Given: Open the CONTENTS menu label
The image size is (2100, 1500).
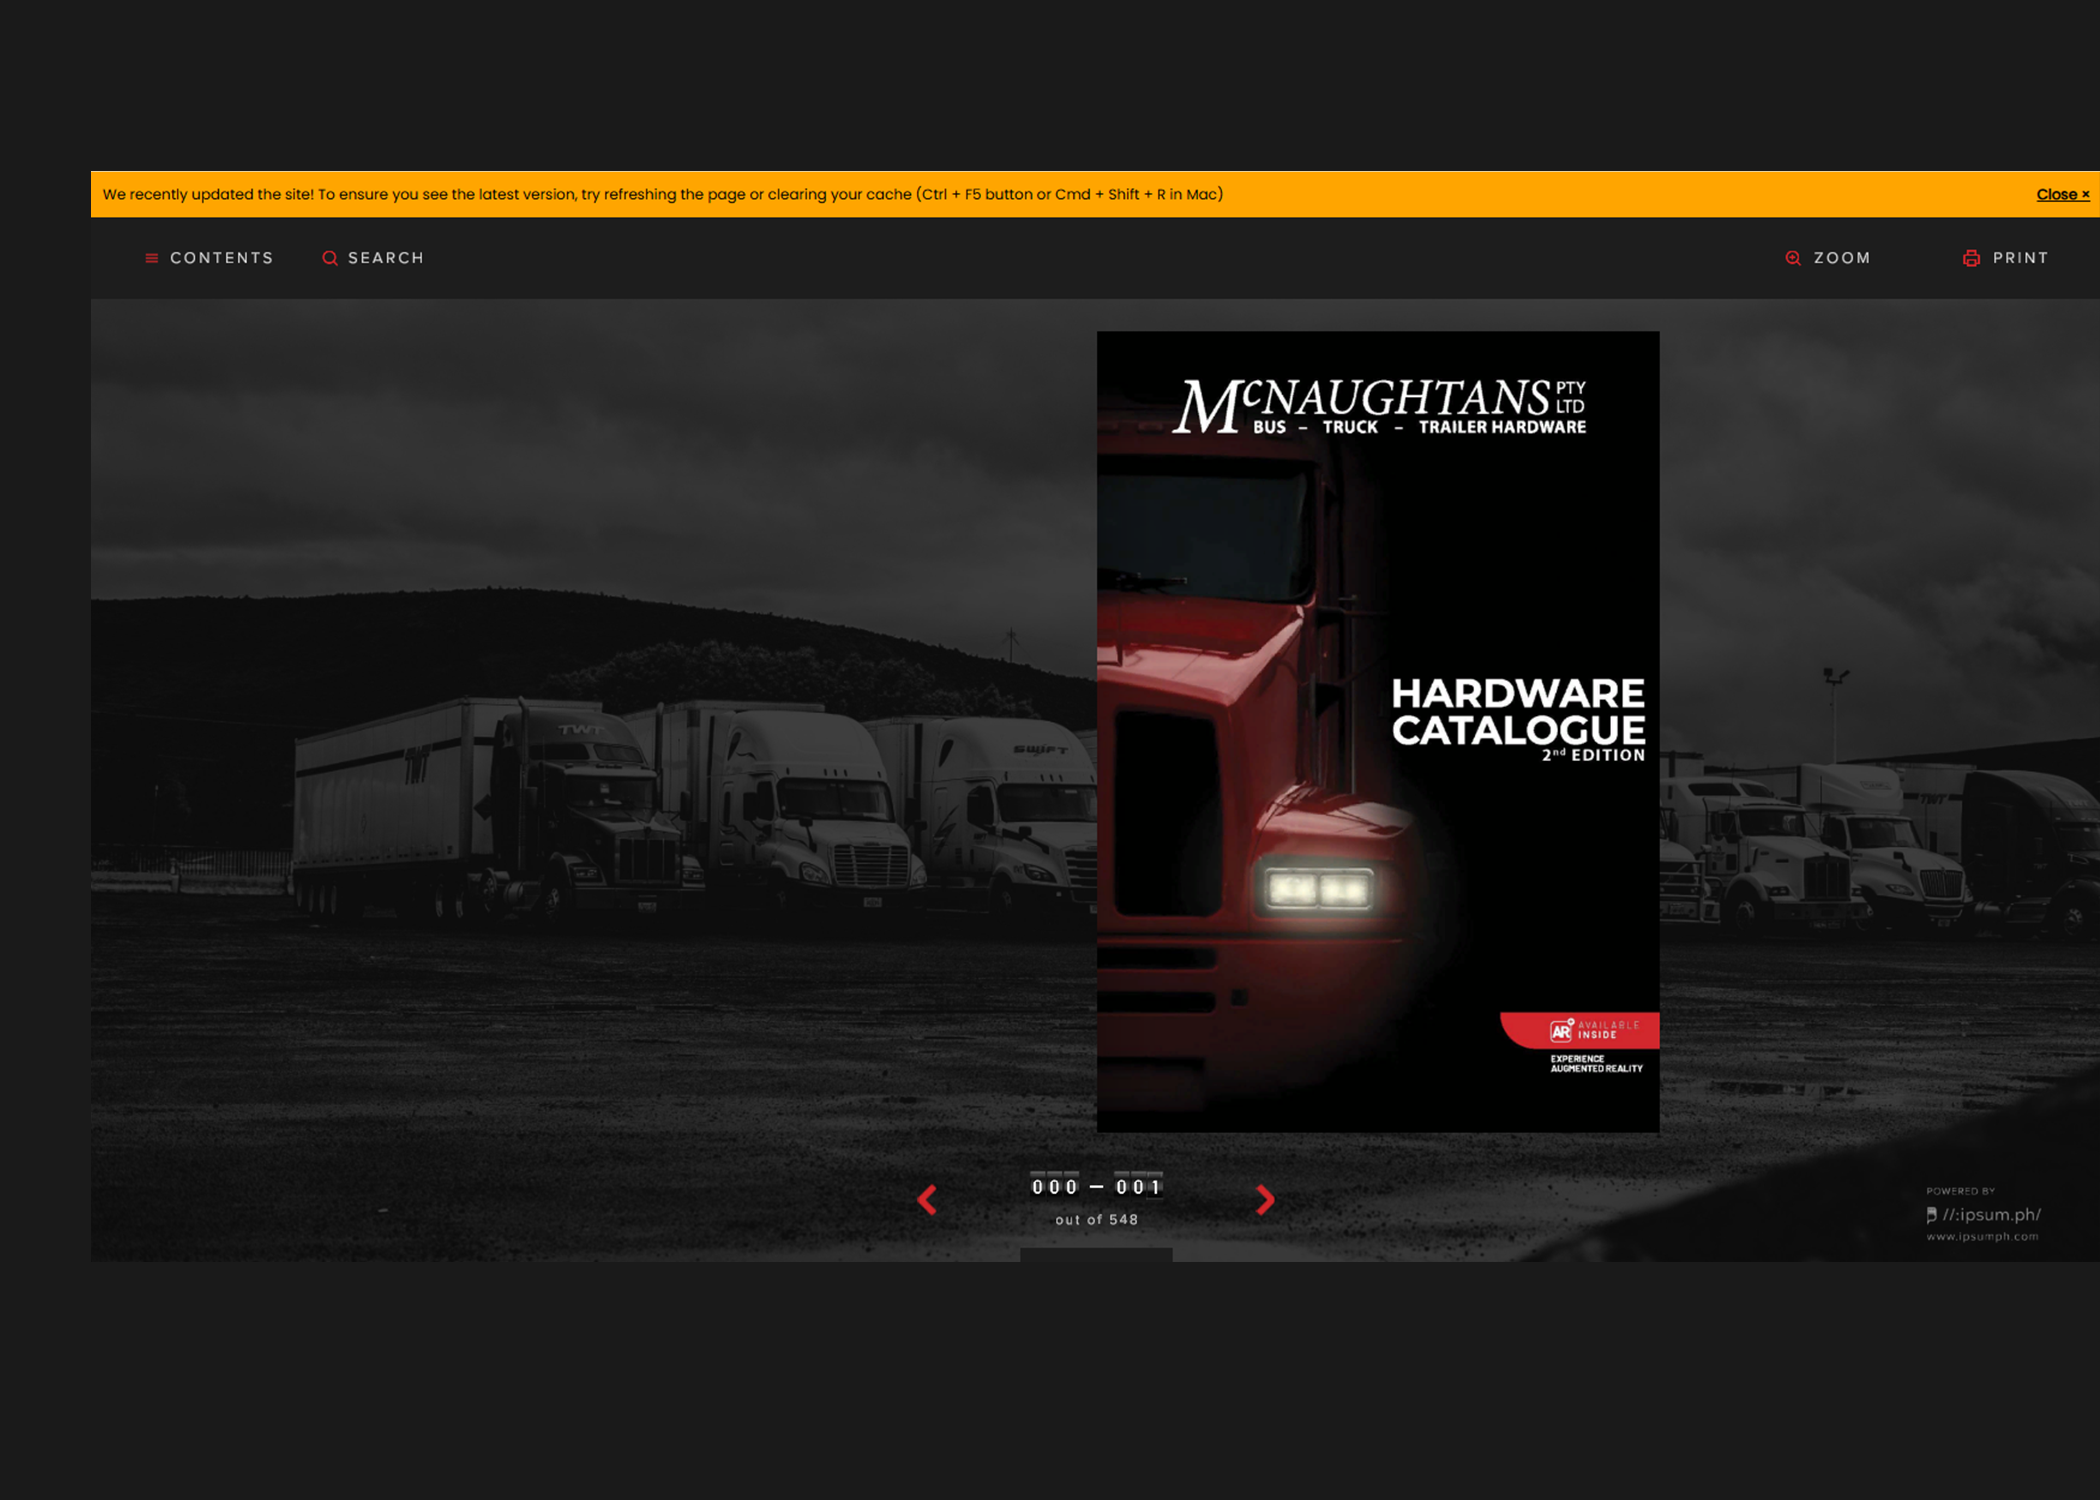Looking at the screenshot, I should [x=221, y=258].
